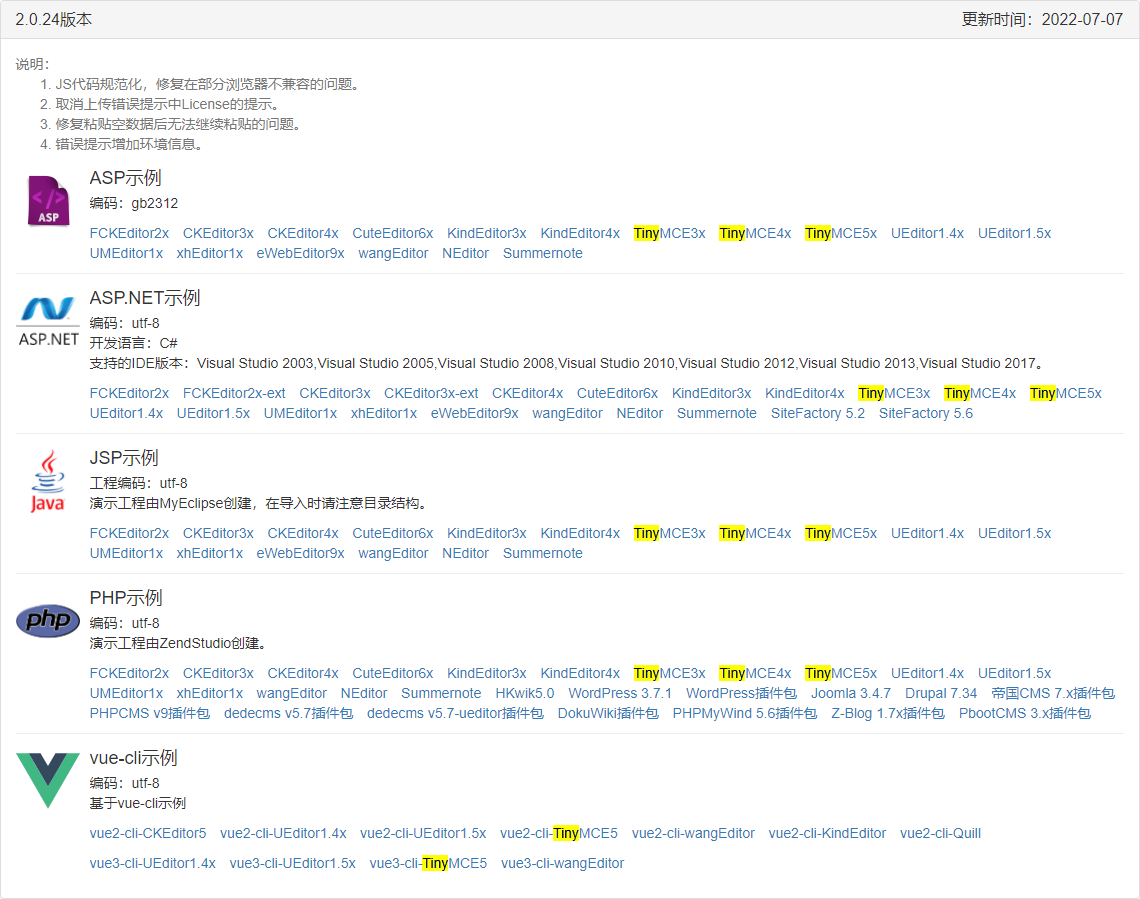Open PbootCMS 3.x插件包 link
Viewport: 1140px width, 899px height.
click(x=1024, y=714)
